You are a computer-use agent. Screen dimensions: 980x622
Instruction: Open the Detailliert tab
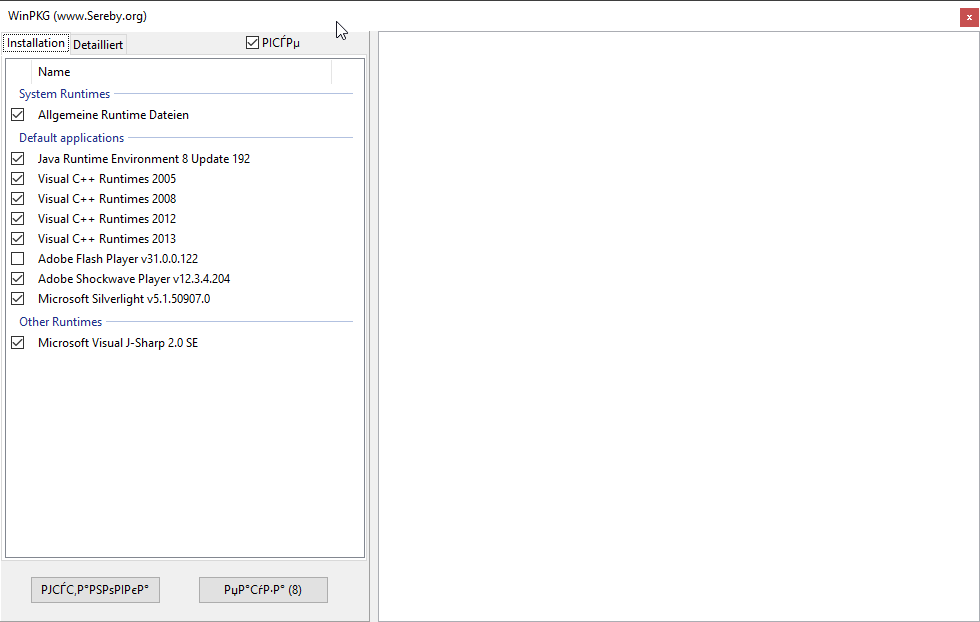click(x=98, y=44)
